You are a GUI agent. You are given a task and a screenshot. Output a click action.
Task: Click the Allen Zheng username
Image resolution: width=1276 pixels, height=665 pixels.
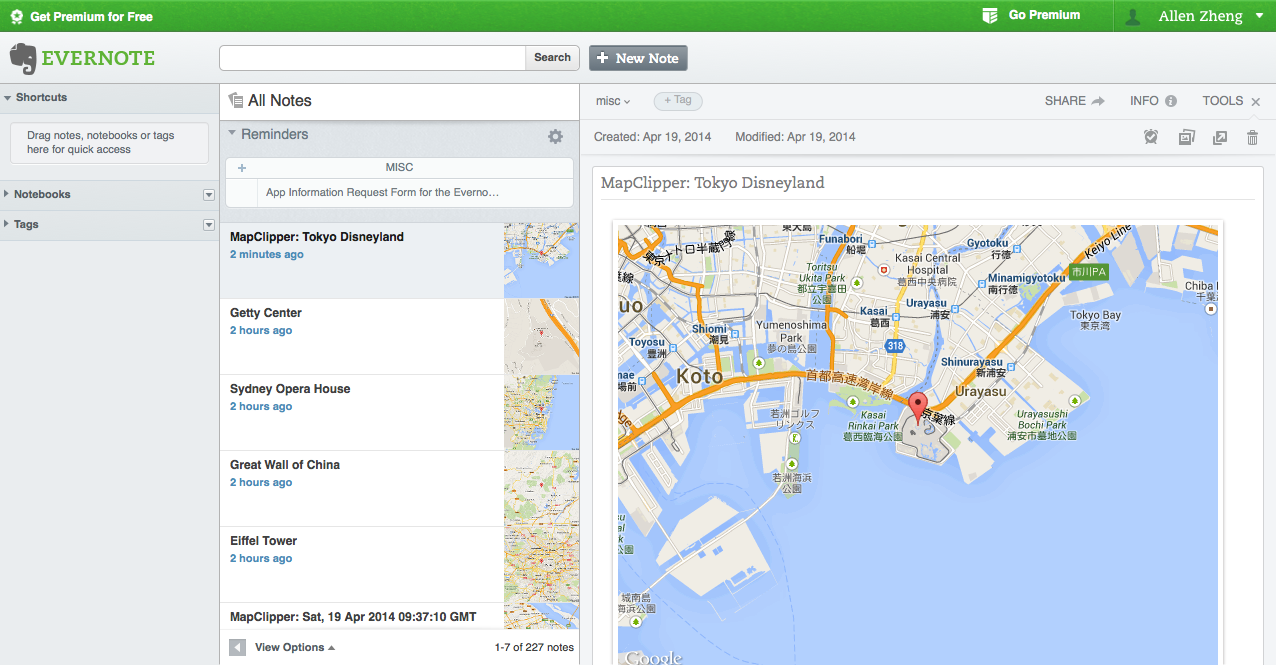(1200, 16)
